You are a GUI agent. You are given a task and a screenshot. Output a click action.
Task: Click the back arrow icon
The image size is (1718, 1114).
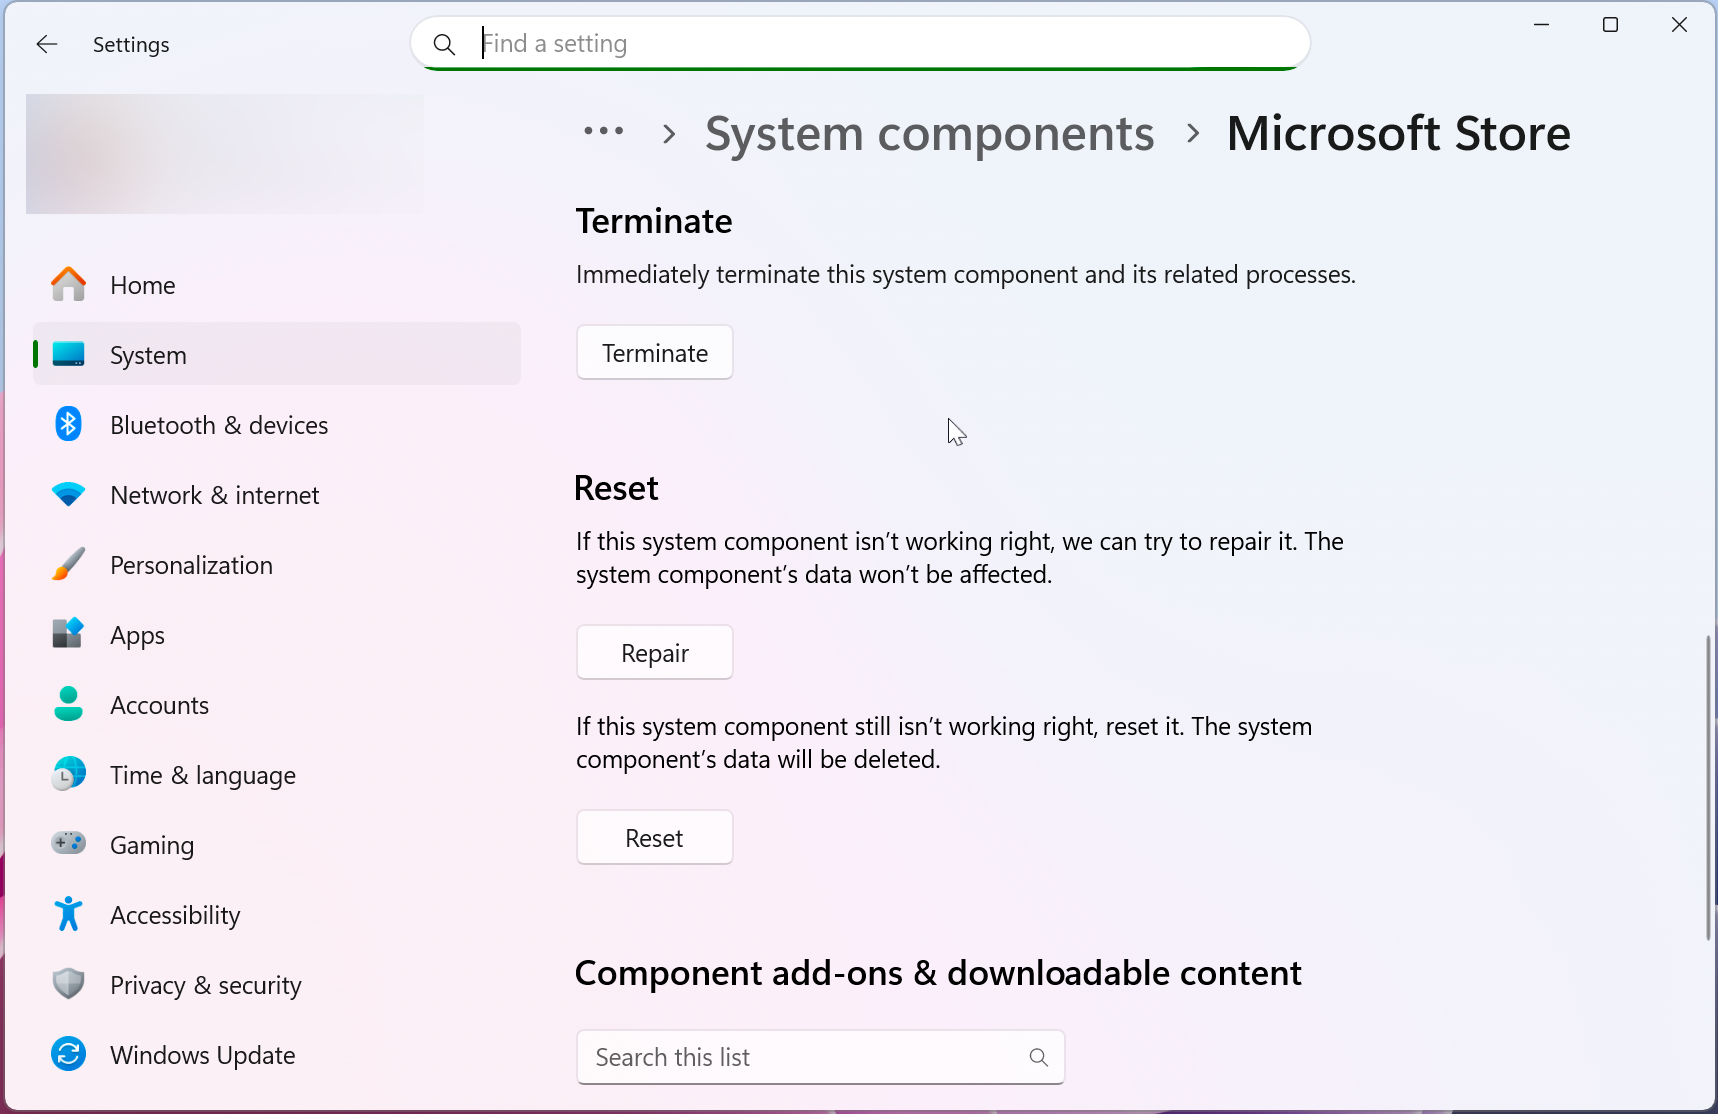point(46,44)
